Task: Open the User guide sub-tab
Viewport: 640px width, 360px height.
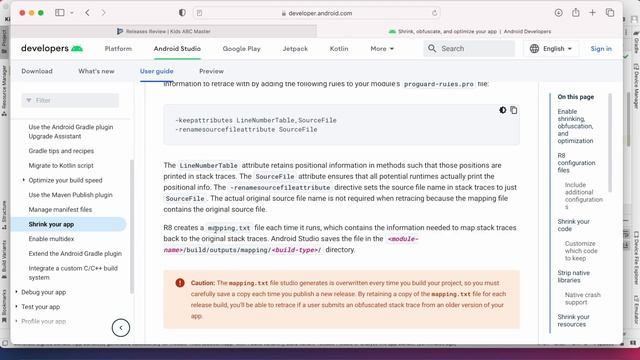Action: [x=157, y=71]
